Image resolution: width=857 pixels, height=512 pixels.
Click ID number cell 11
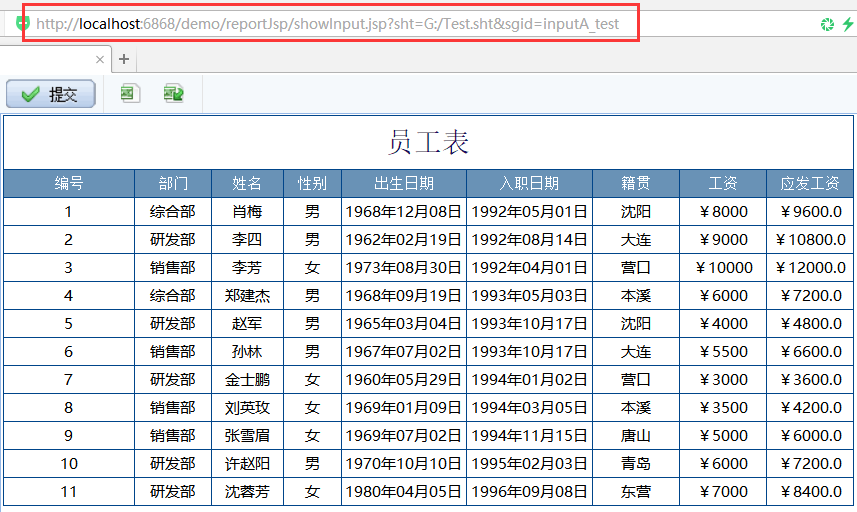coord(69,491)
